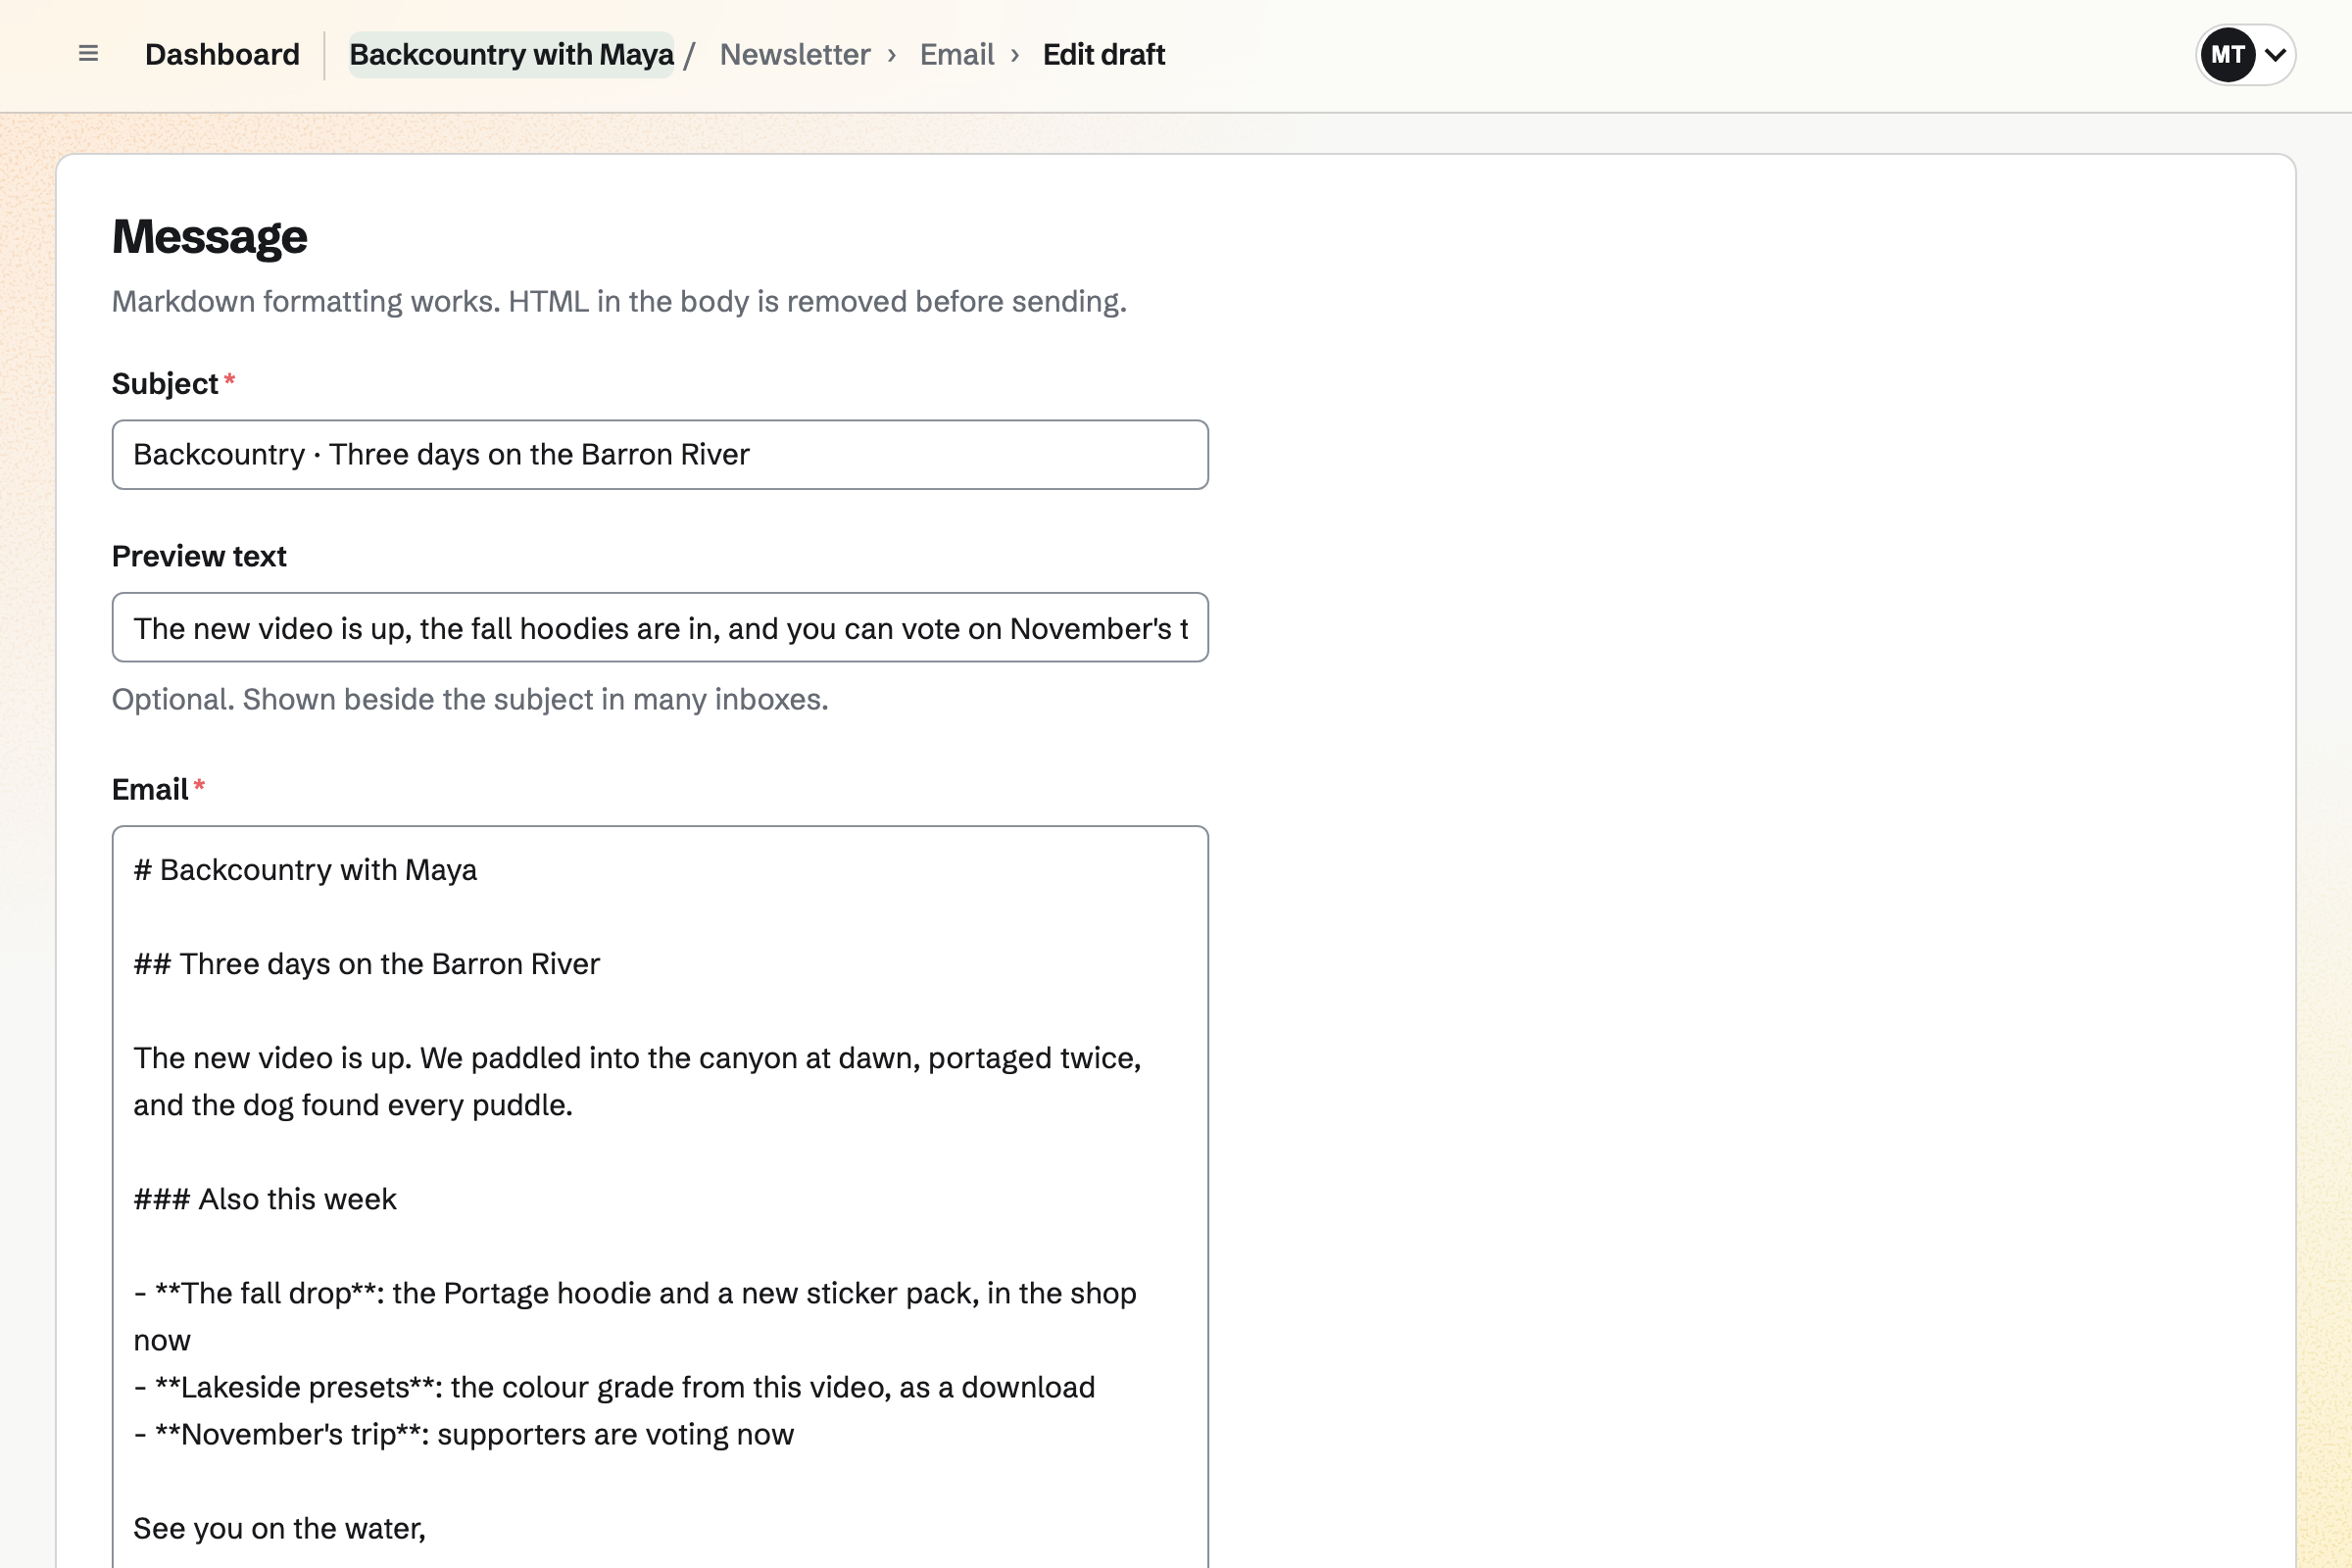Click the Markdown formatting works helper text
This screenshot has width=2352, height=1568.
tap(619, 302)
